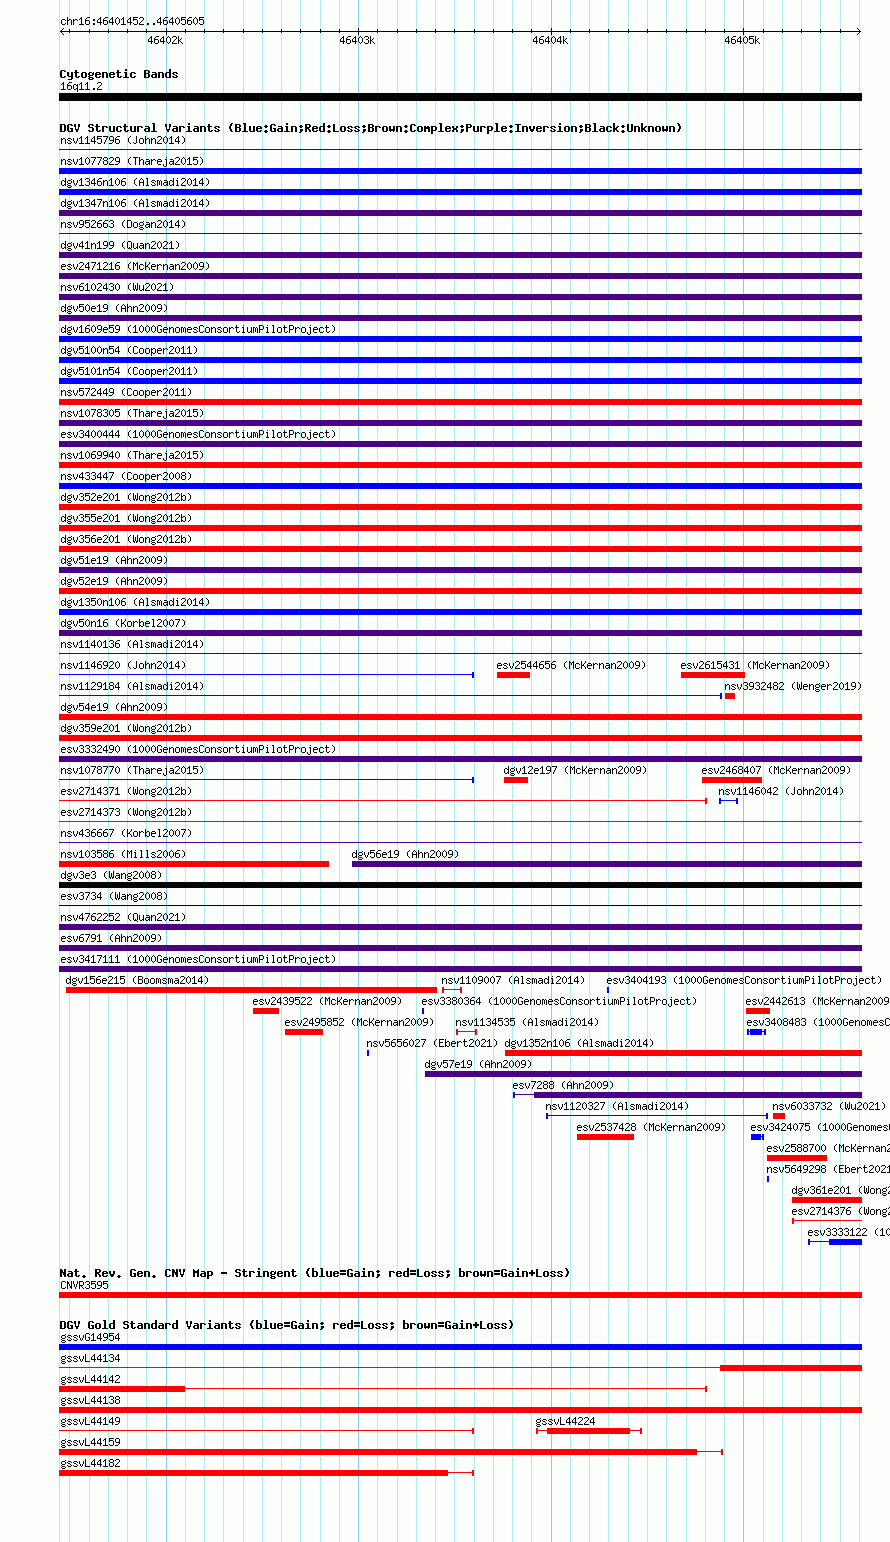The width and height of the screenshot is (890, 1542).
Task: Select the esv2615431 (McKernan2009) variant bar
Action: pos(713,675)
